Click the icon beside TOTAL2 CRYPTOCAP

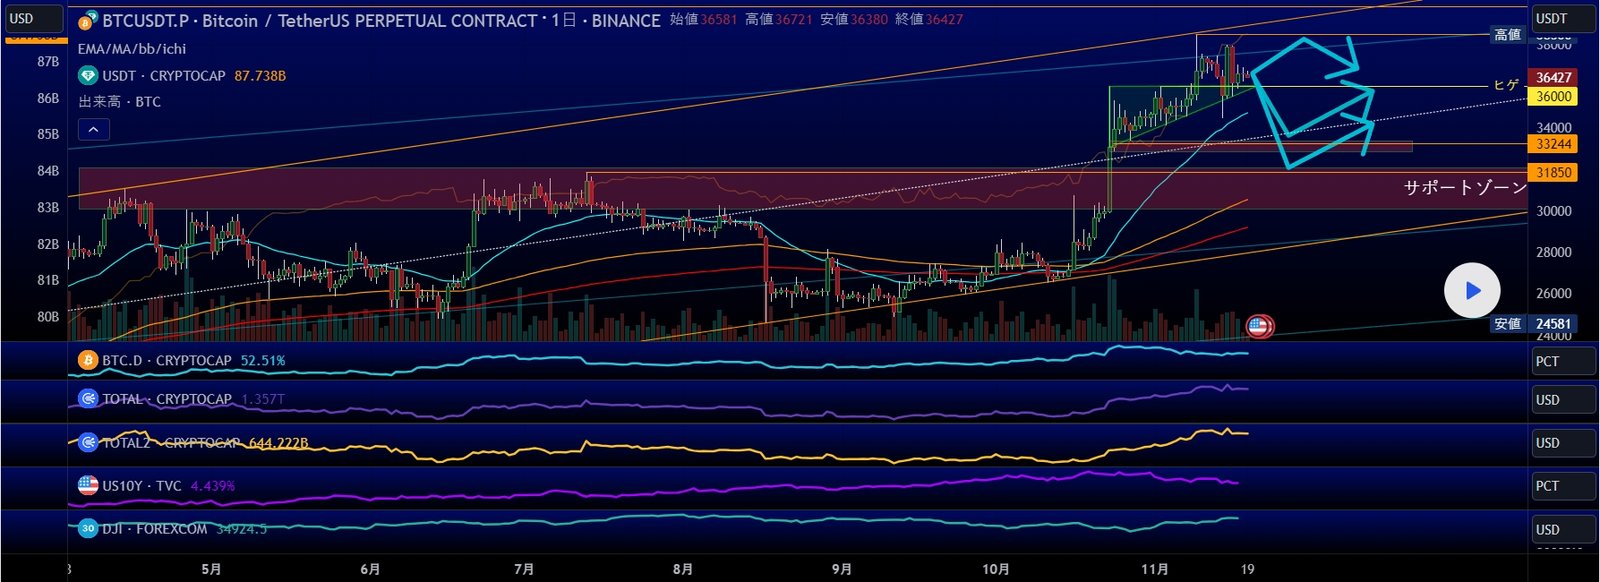88,442
